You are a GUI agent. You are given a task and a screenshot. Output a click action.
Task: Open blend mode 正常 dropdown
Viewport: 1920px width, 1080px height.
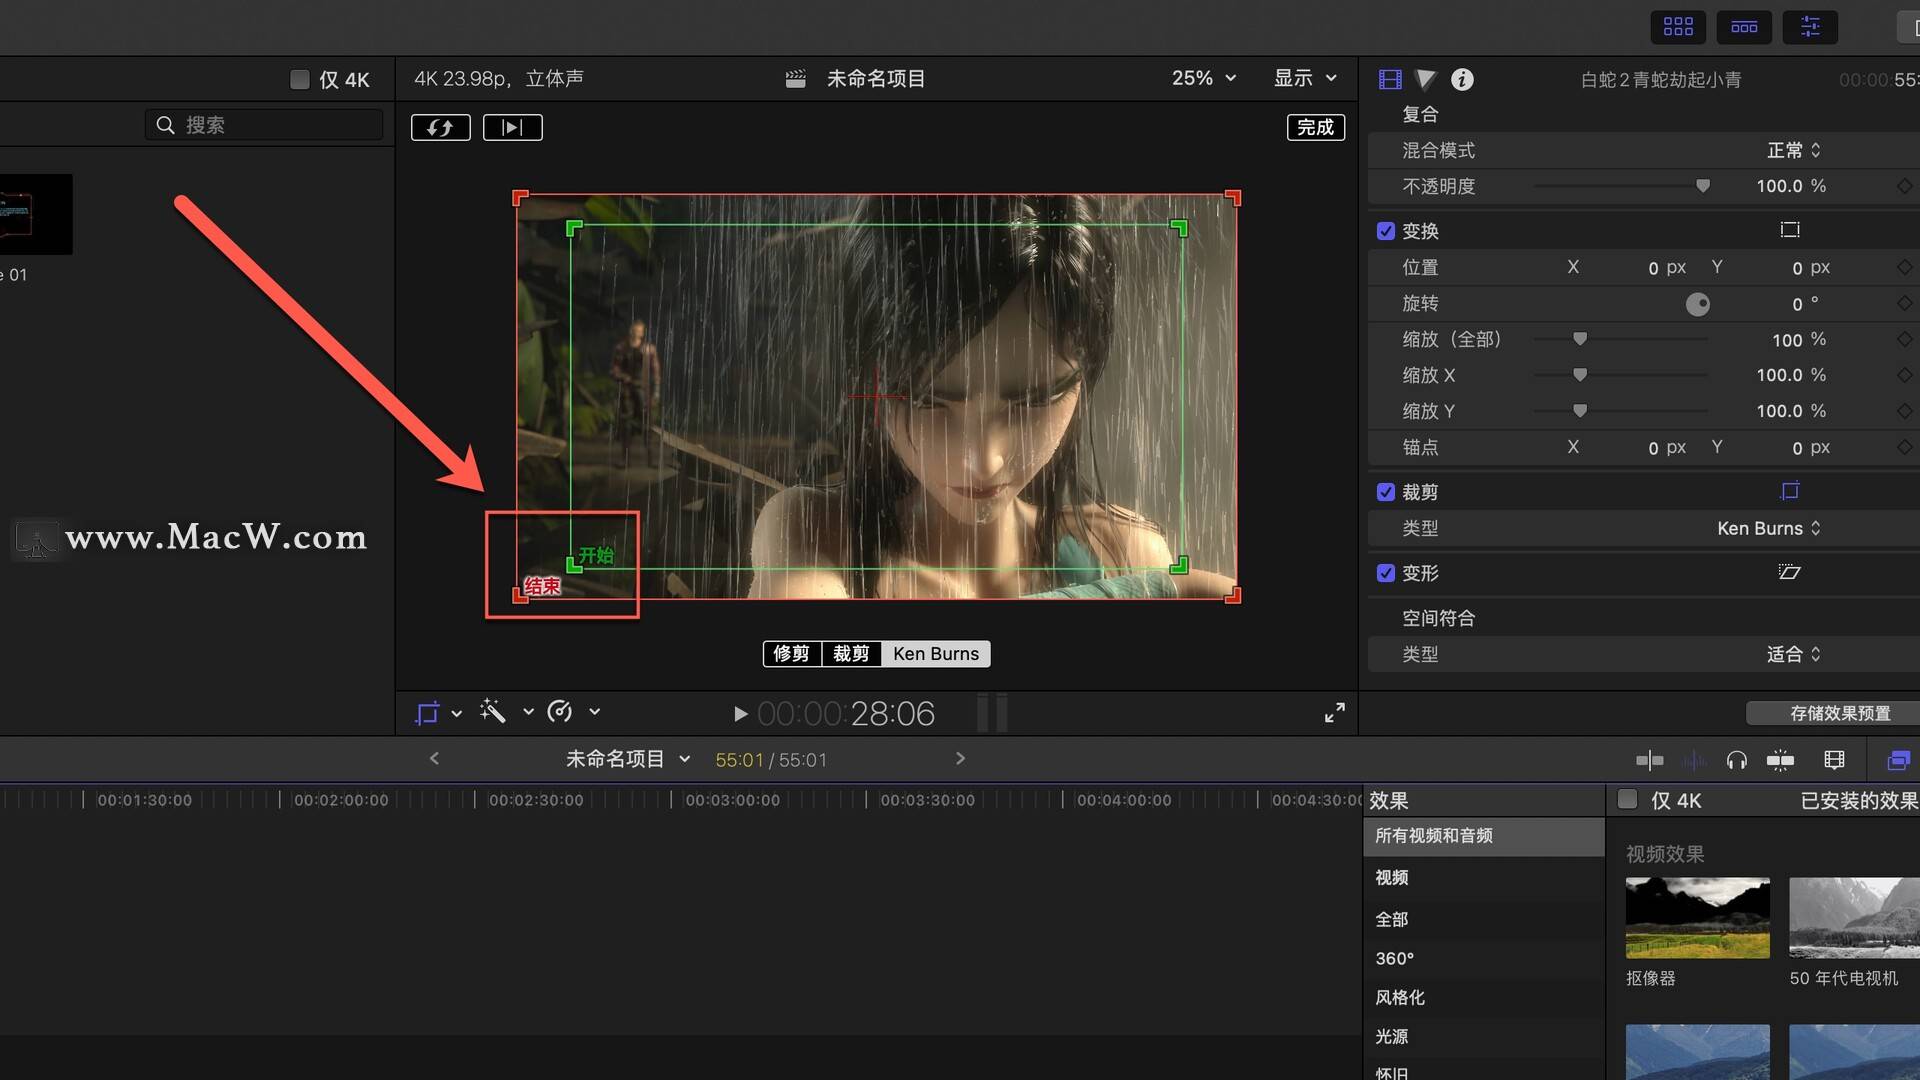point(1794,150)
